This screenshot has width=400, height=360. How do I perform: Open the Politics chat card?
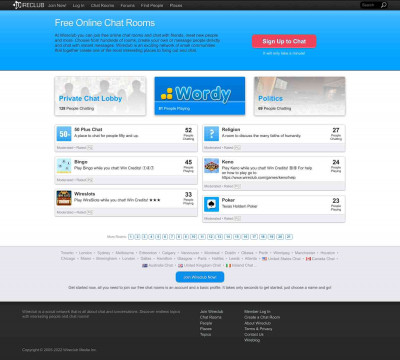(x=300, y=96)
